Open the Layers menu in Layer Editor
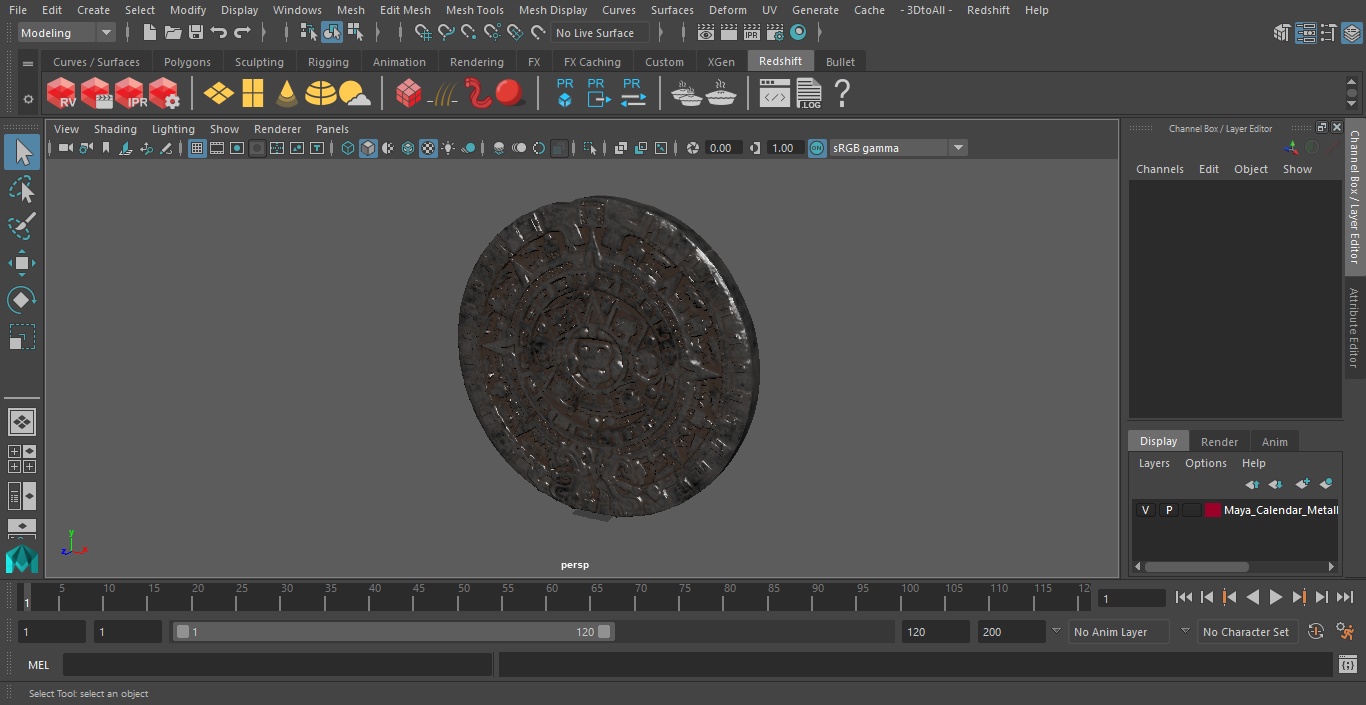Viewport: 1366px width, 705px height. tap(1154, 463)
